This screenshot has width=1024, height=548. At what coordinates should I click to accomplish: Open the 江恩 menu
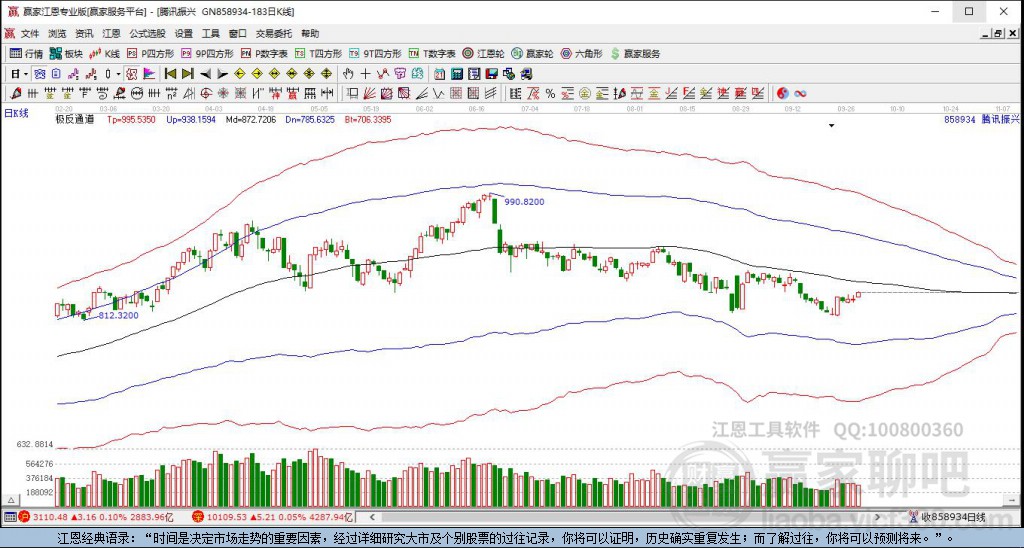(x=111, y=33)
